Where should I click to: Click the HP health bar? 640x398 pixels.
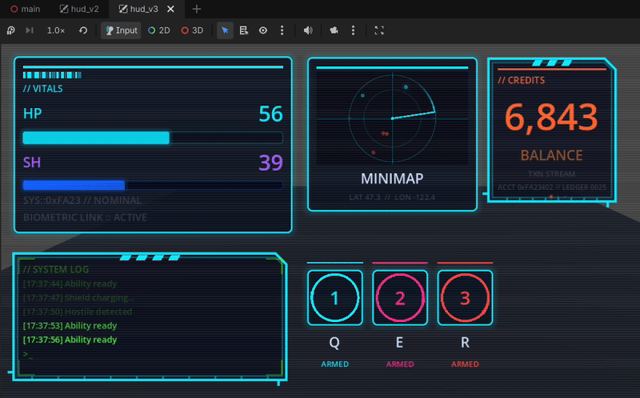click(x=153, y=138)
